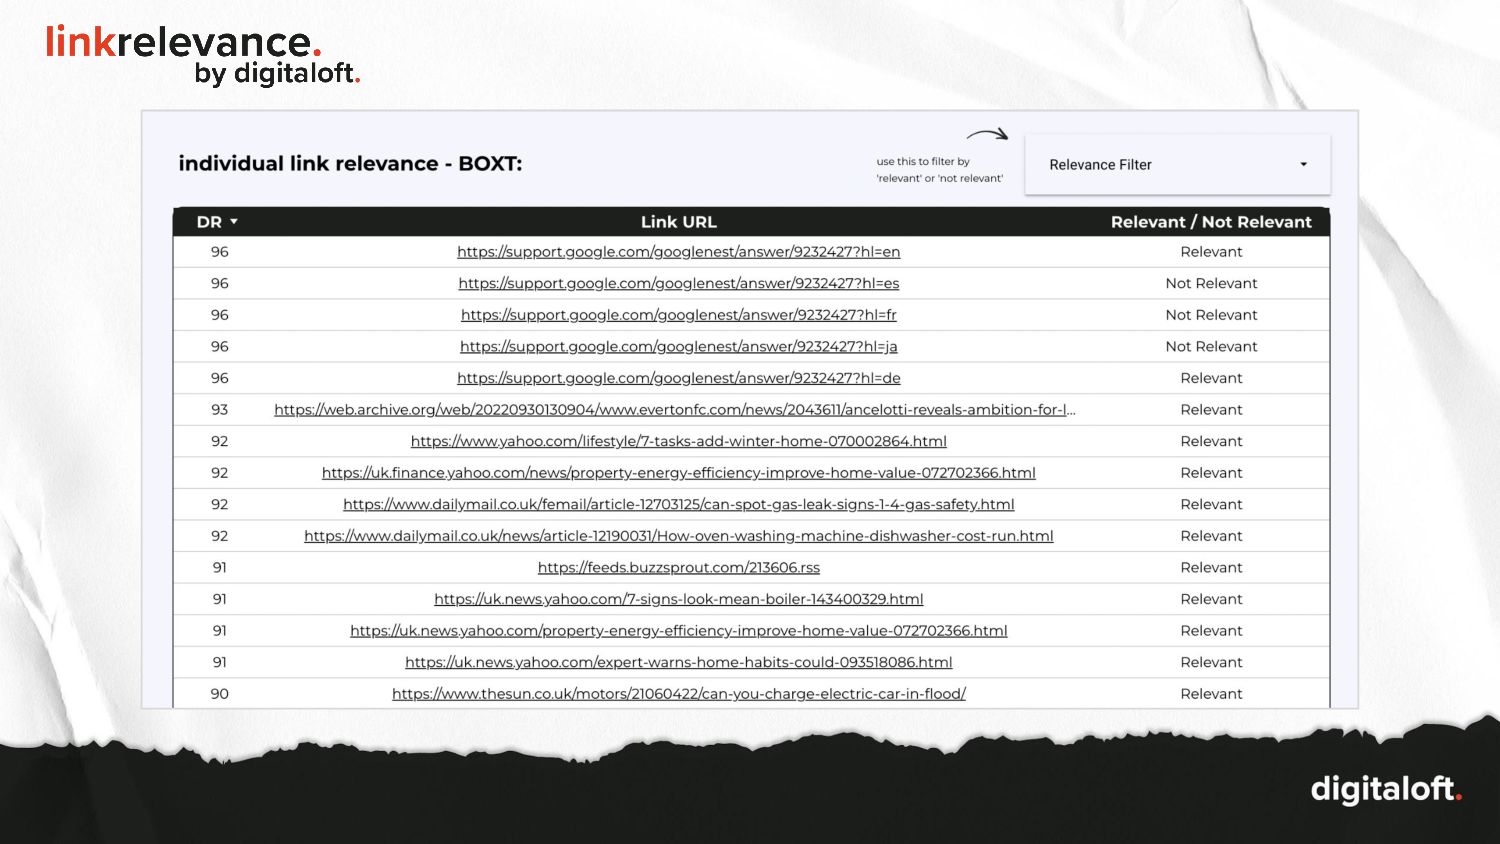Click DR value 92 in the yahoo.com lifestyle row
The width and height of the screenshot is (1500, 844).
(220, 441)
